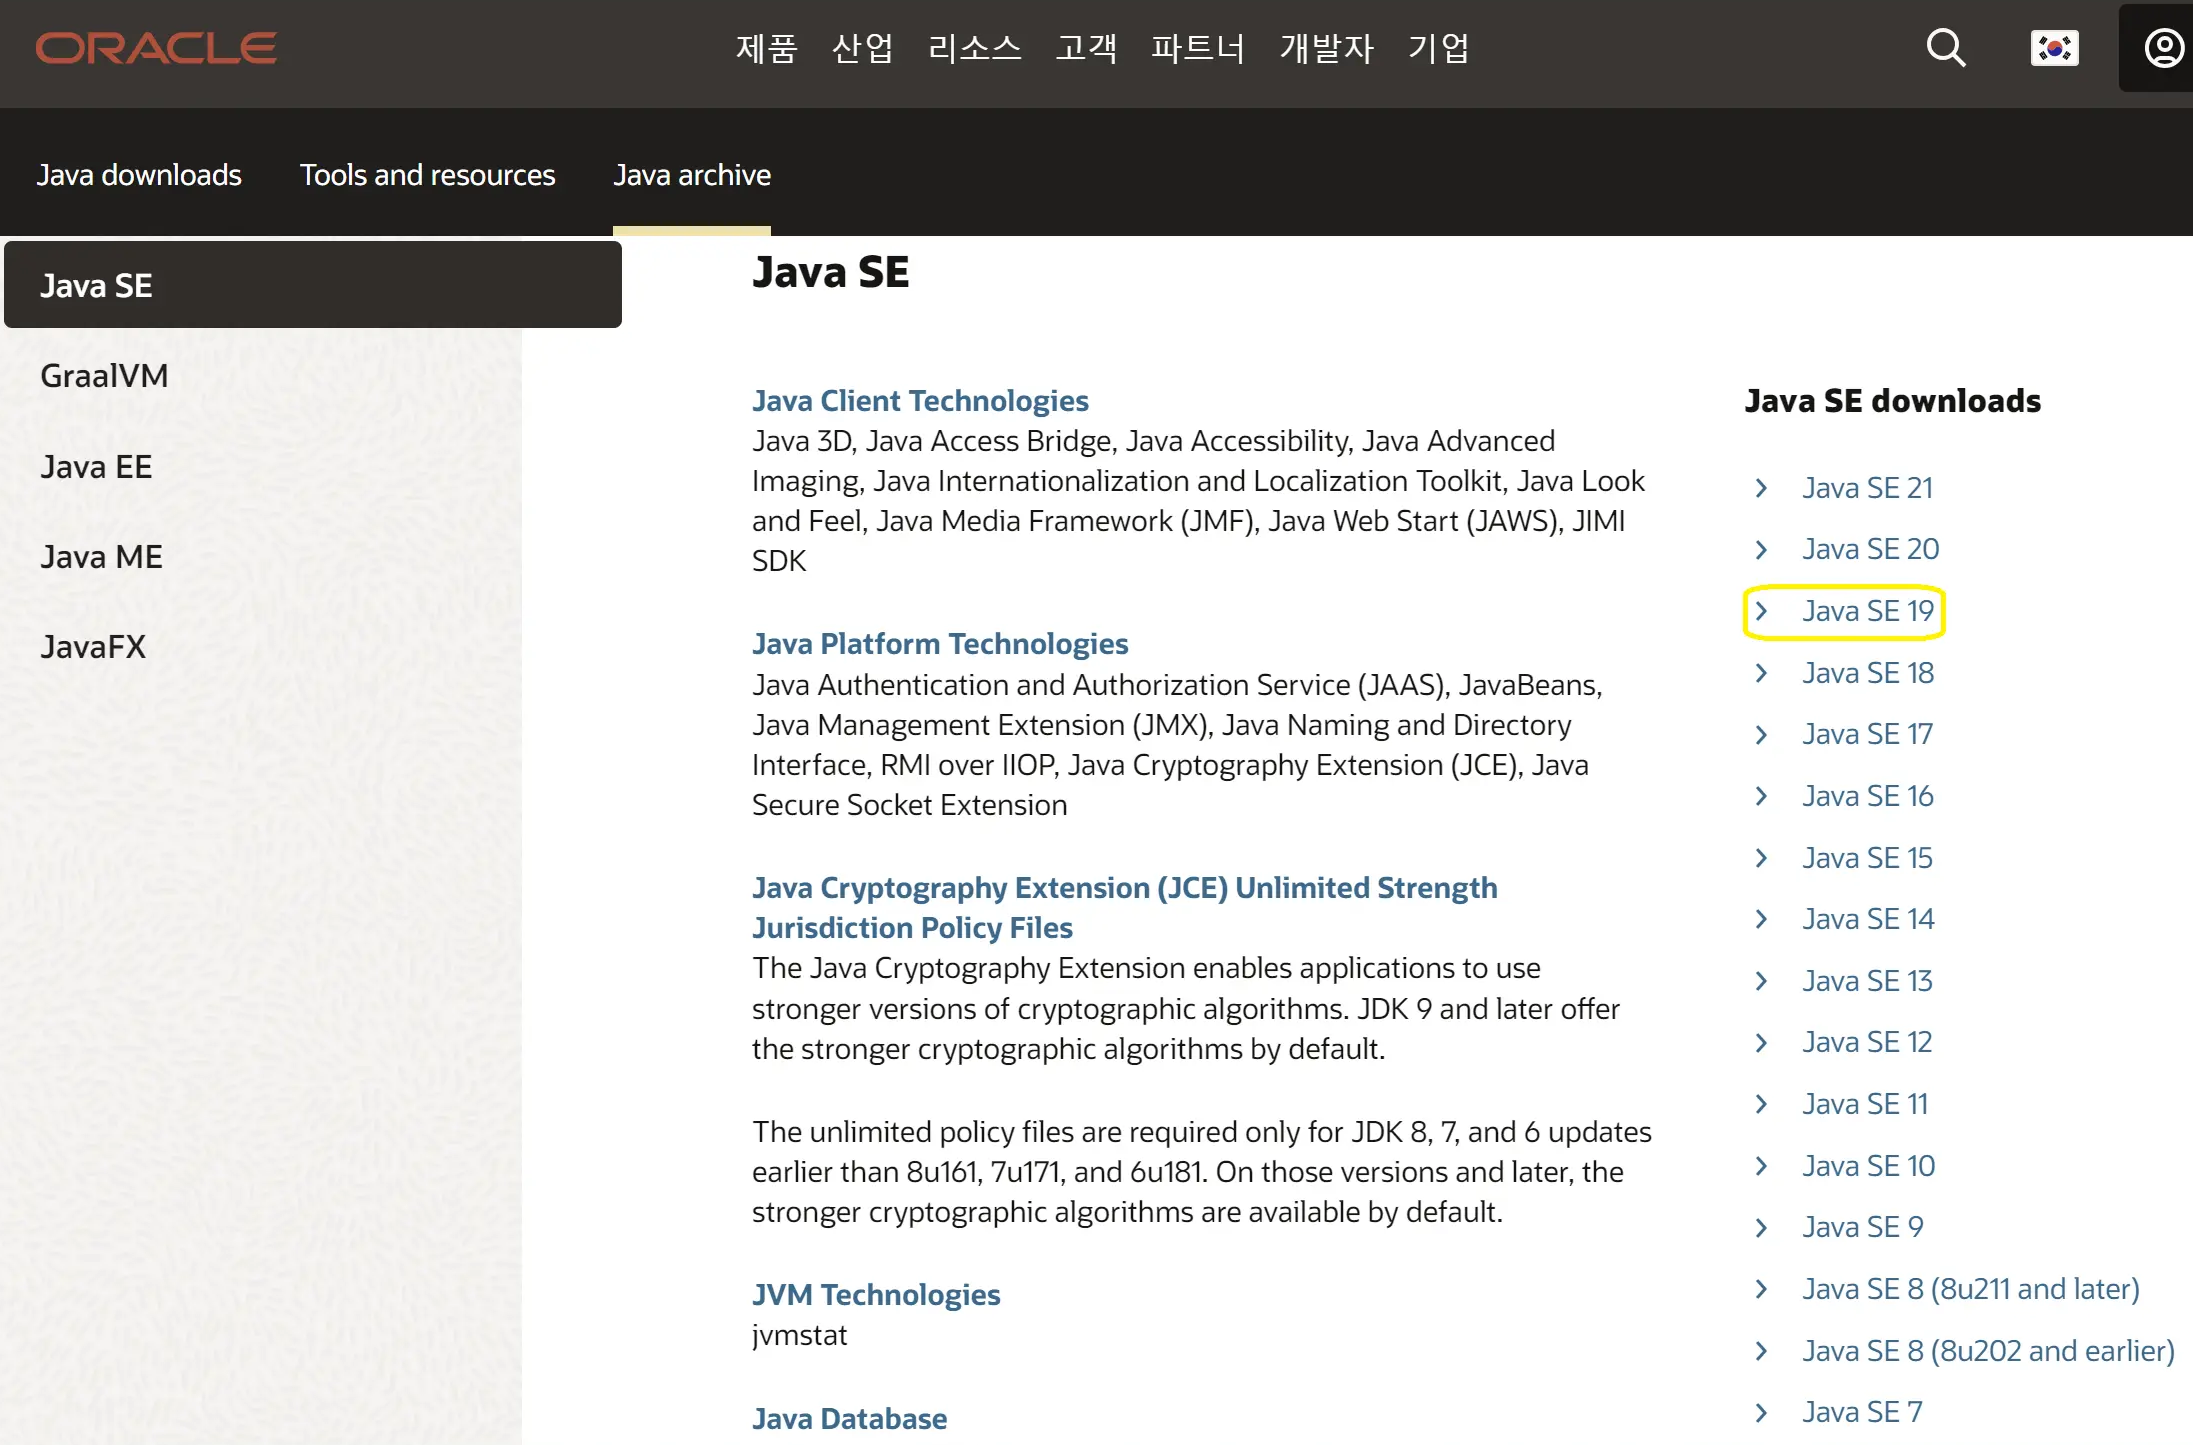Click chevron next to Java SE 9
Viewport: 2193px width, 1445px height.
[1762, 1227]
